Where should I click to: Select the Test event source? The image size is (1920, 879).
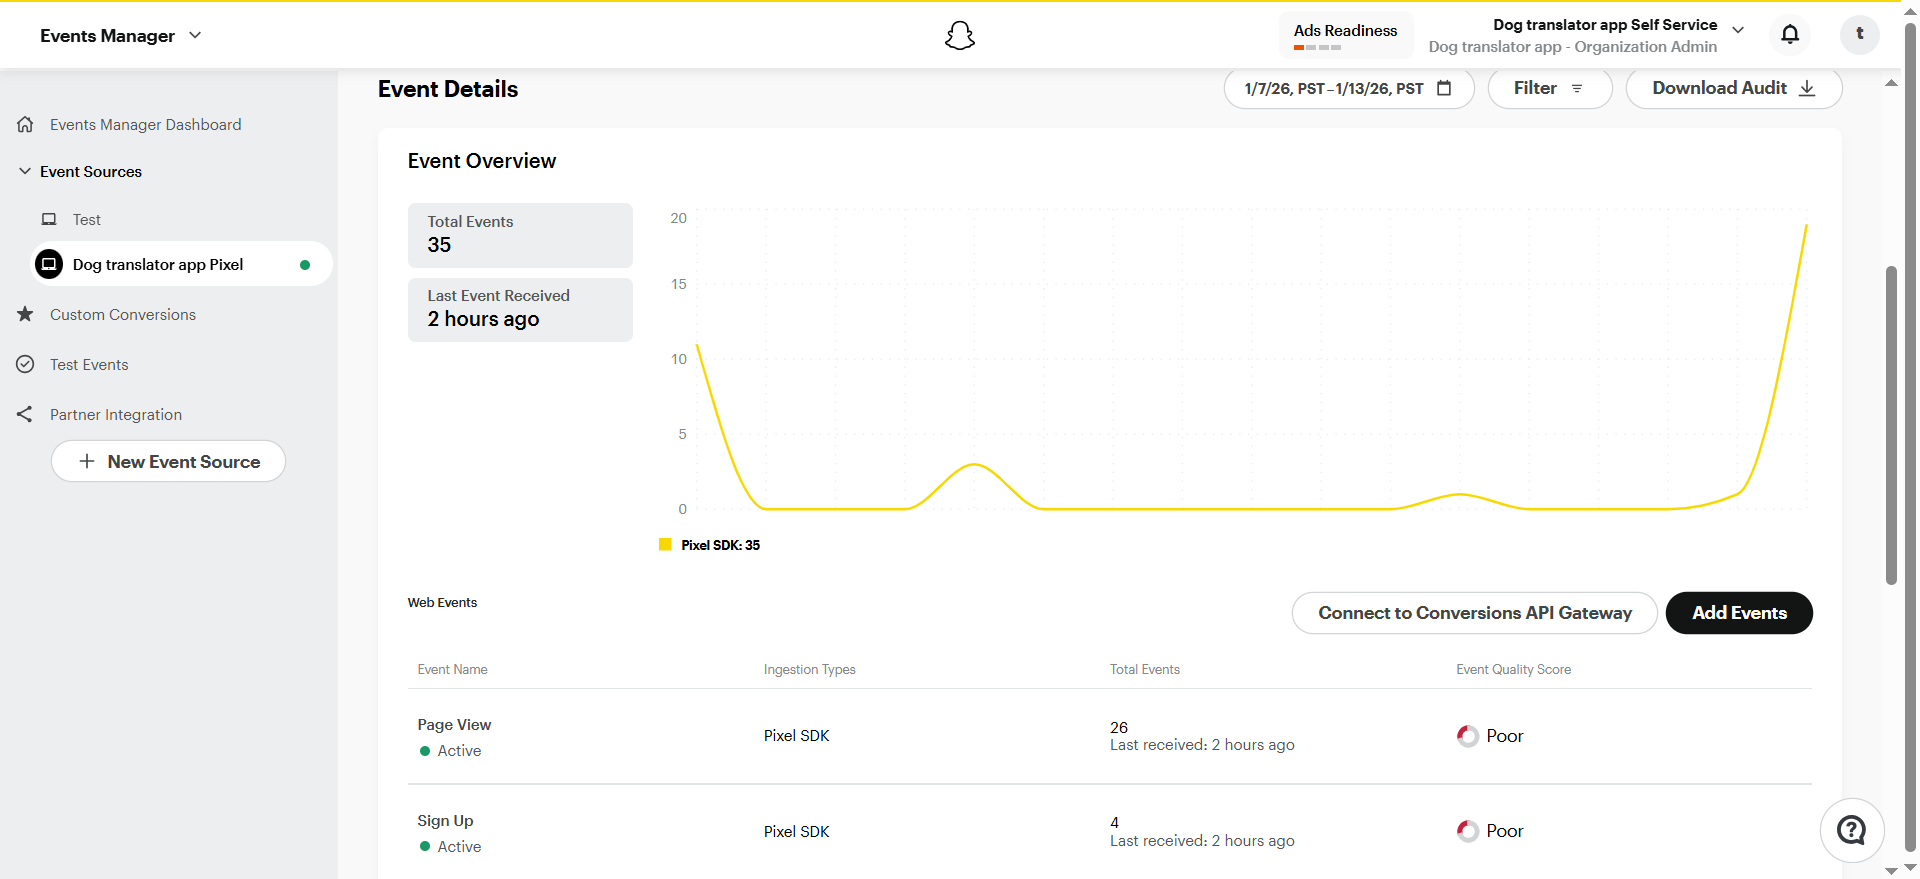(86, 219)
